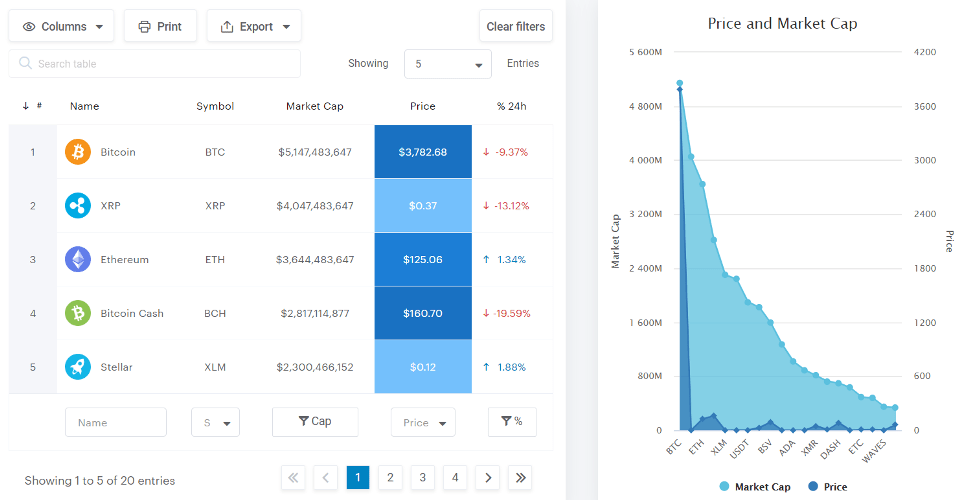956x500 pixels.
Task: Open the Price filter dropdown
Action: (x=423, y=423)
